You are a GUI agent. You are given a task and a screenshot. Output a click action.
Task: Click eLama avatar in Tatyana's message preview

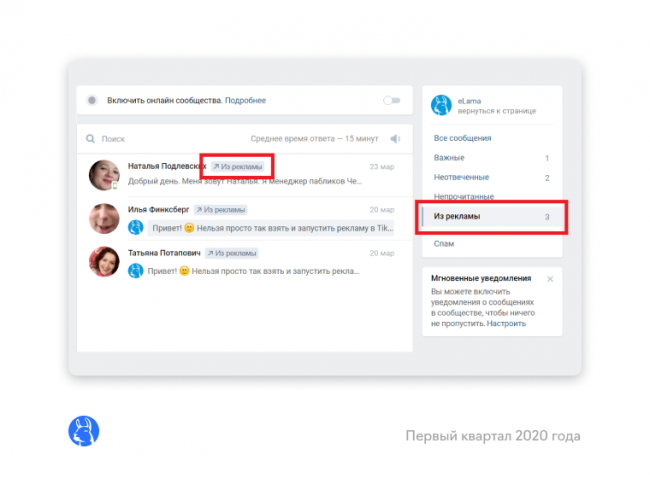(135, 271)
